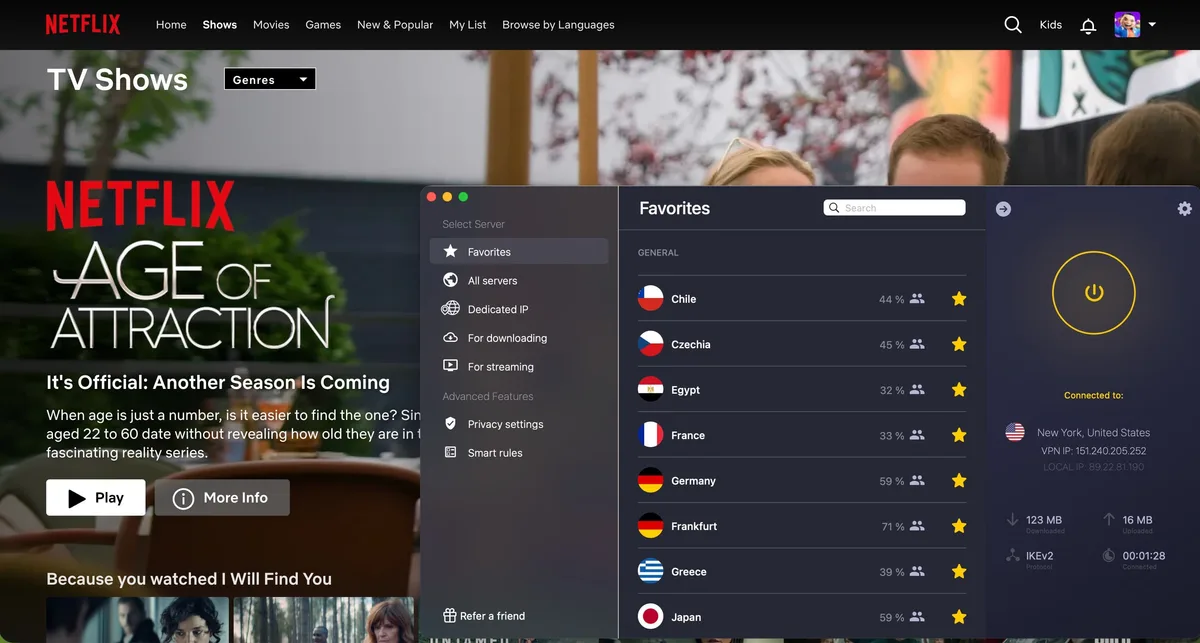1200x643 pixels.
Task: Open New & Popular section
Action: [395, 25]
